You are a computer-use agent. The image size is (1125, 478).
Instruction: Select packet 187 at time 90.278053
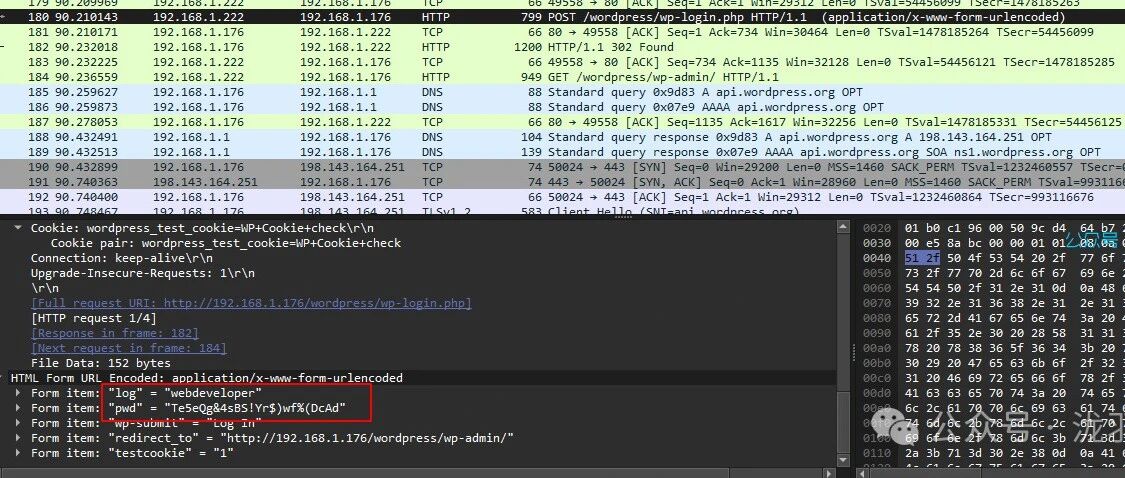point(562,122)
